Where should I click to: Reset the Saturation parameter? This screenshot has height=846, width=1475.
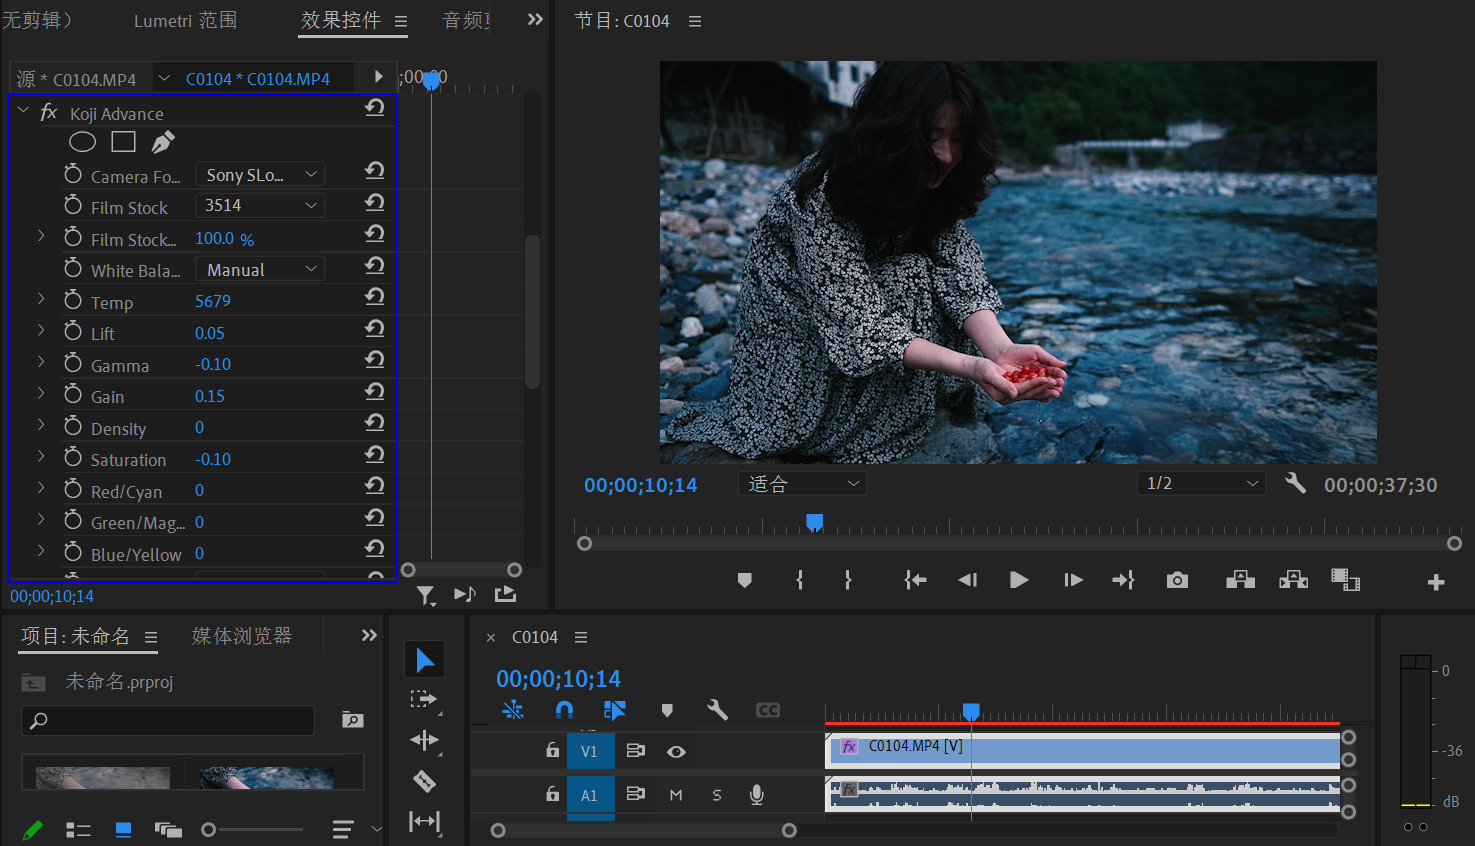375,455
